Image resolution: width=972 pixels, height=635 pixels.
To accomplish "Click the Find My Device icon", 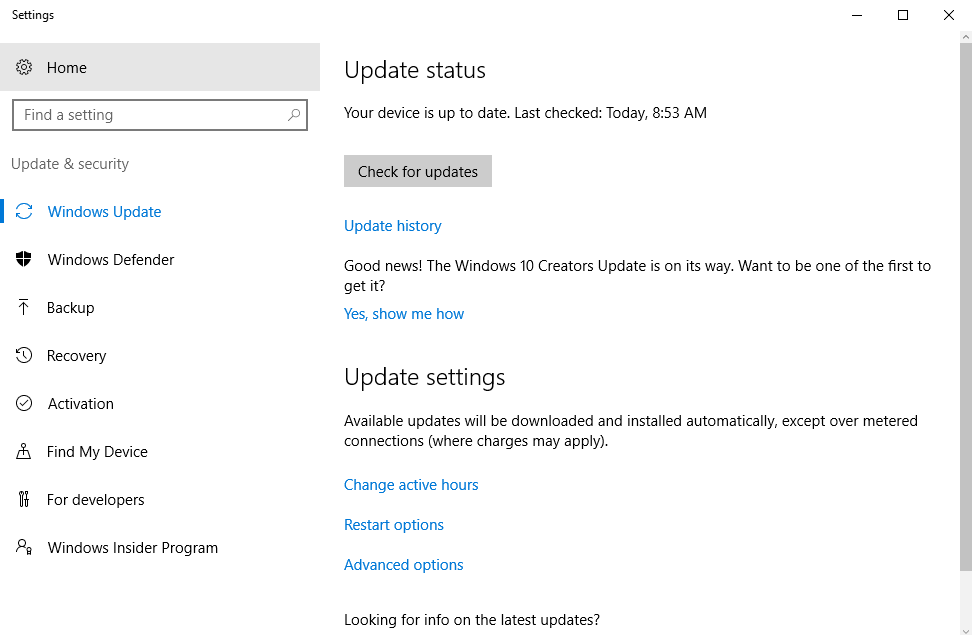I will [x=24, y=452].
